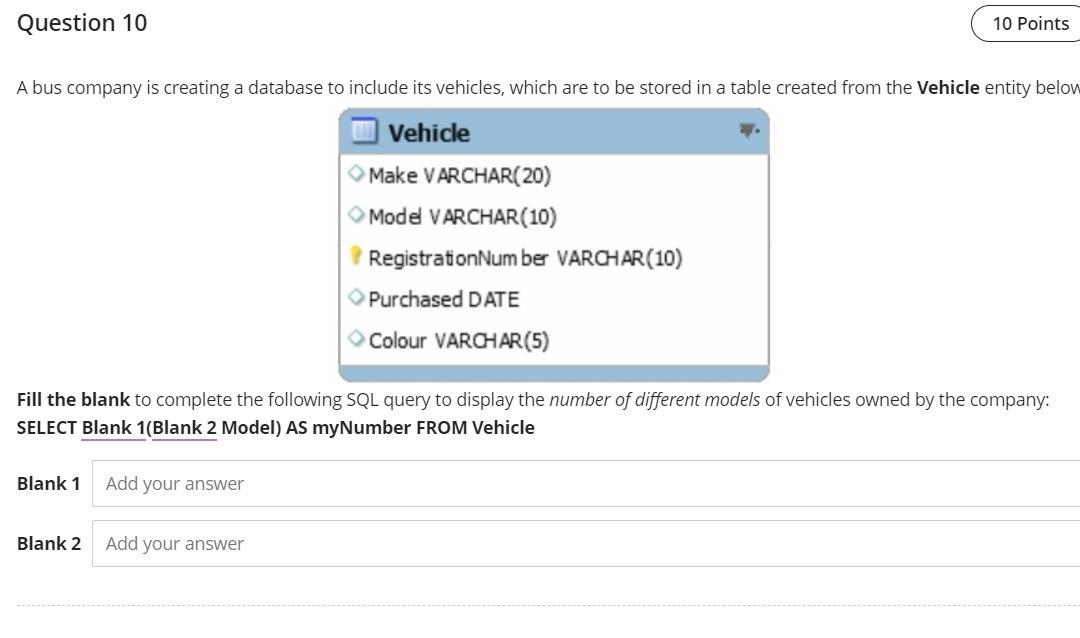Select the Purchased DATE attribute row
This screenshot has height=638, width=1080.
[x=443, y=298]
